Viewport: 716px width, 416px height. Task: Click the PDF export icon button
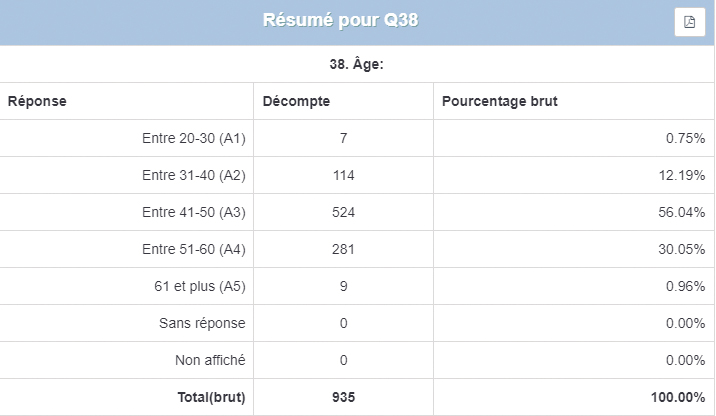689,22
